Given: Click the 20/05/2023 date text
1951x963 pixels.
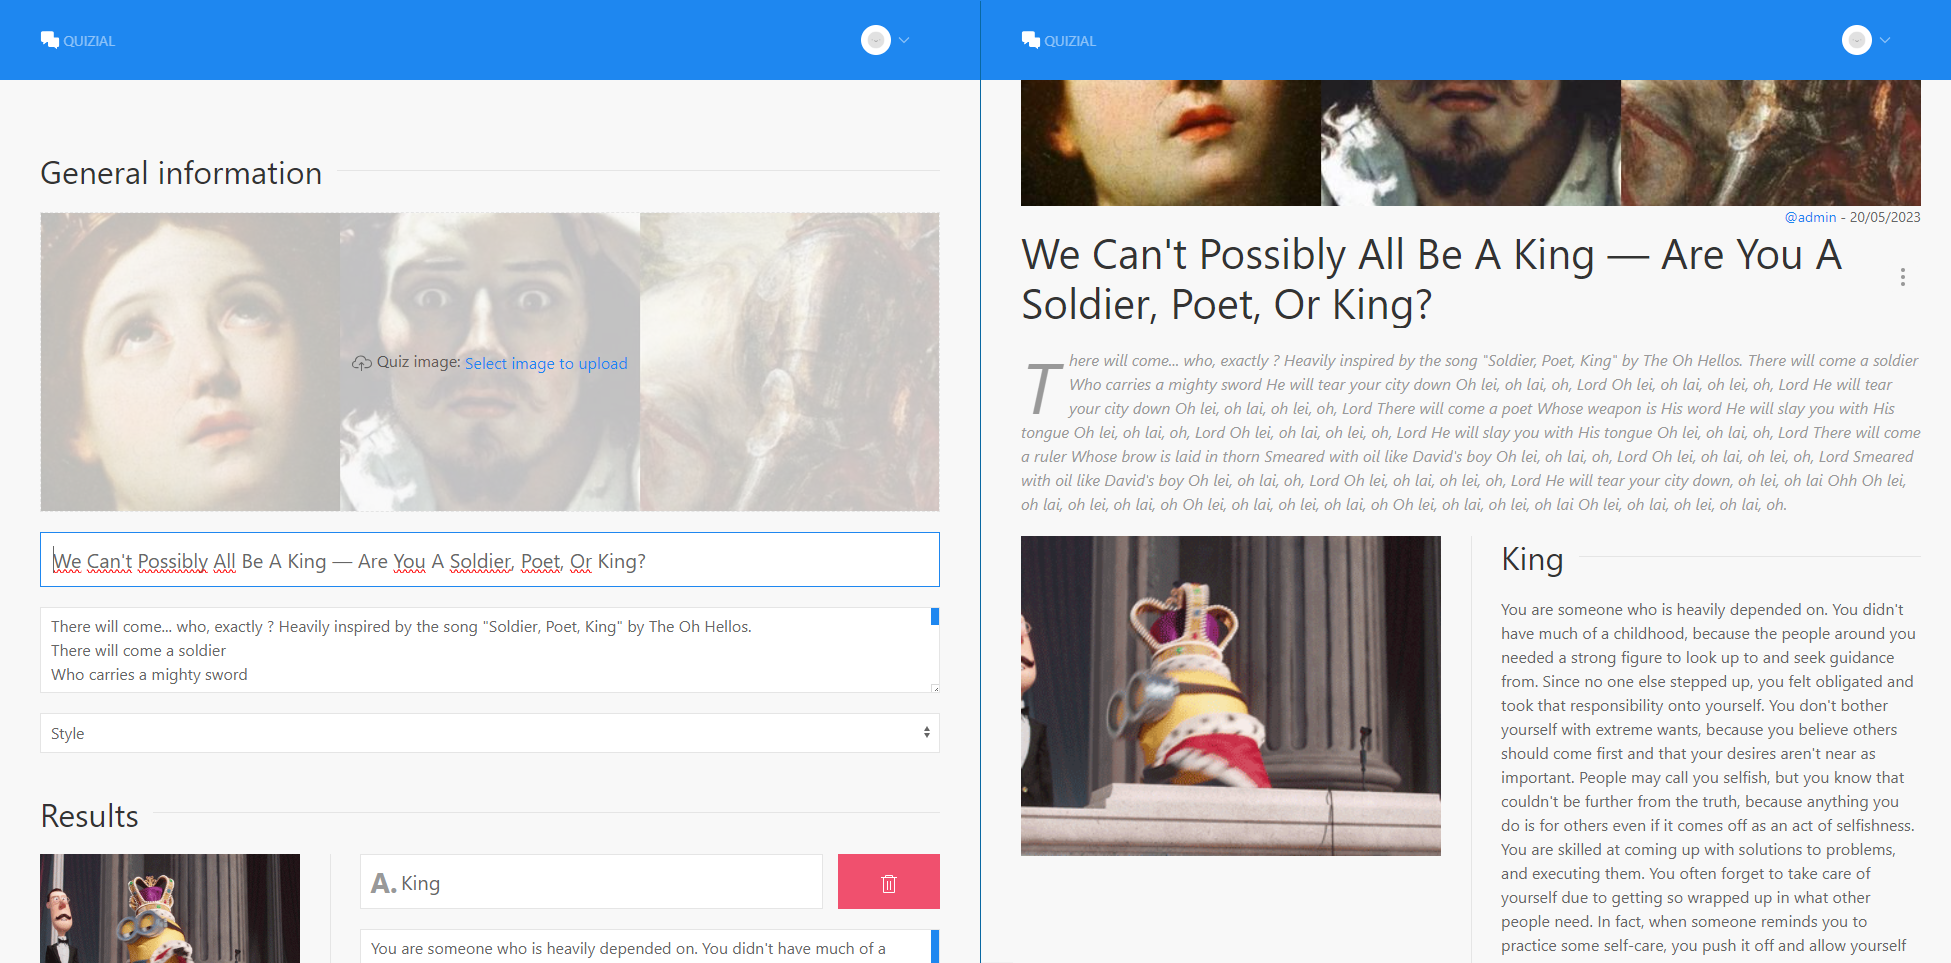Looking at the screenshot, I should click(x=1885, y=217).
